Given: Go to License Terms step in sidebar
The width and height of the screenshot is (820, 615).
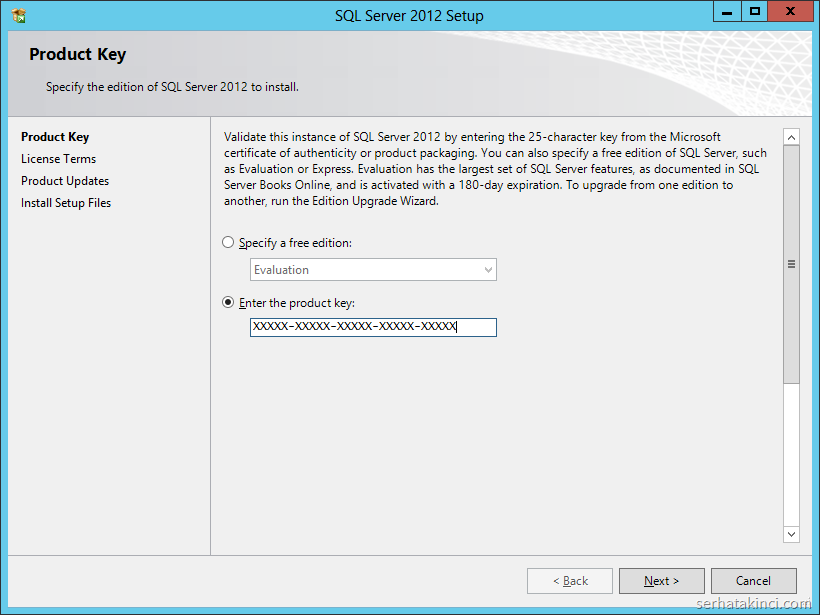Looking at the screenshot, I should 58,159.
